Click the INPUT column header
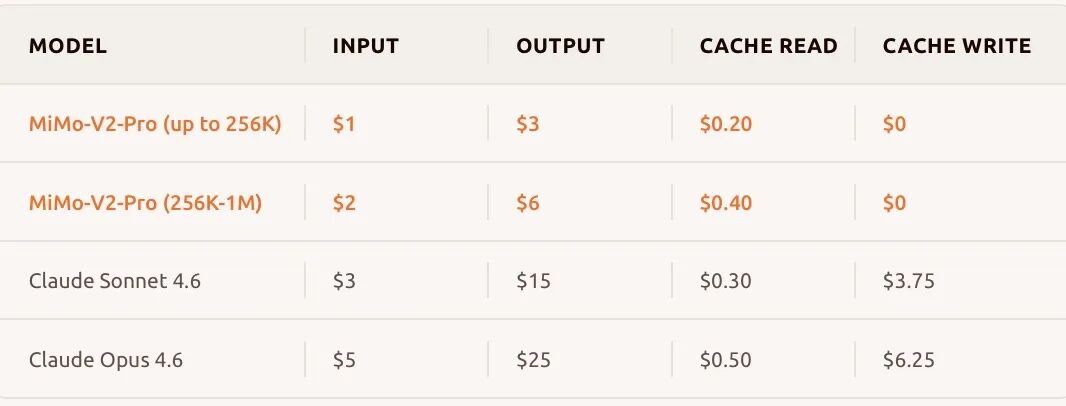This screenshot has width=1066, height=406. click(366, 46)
